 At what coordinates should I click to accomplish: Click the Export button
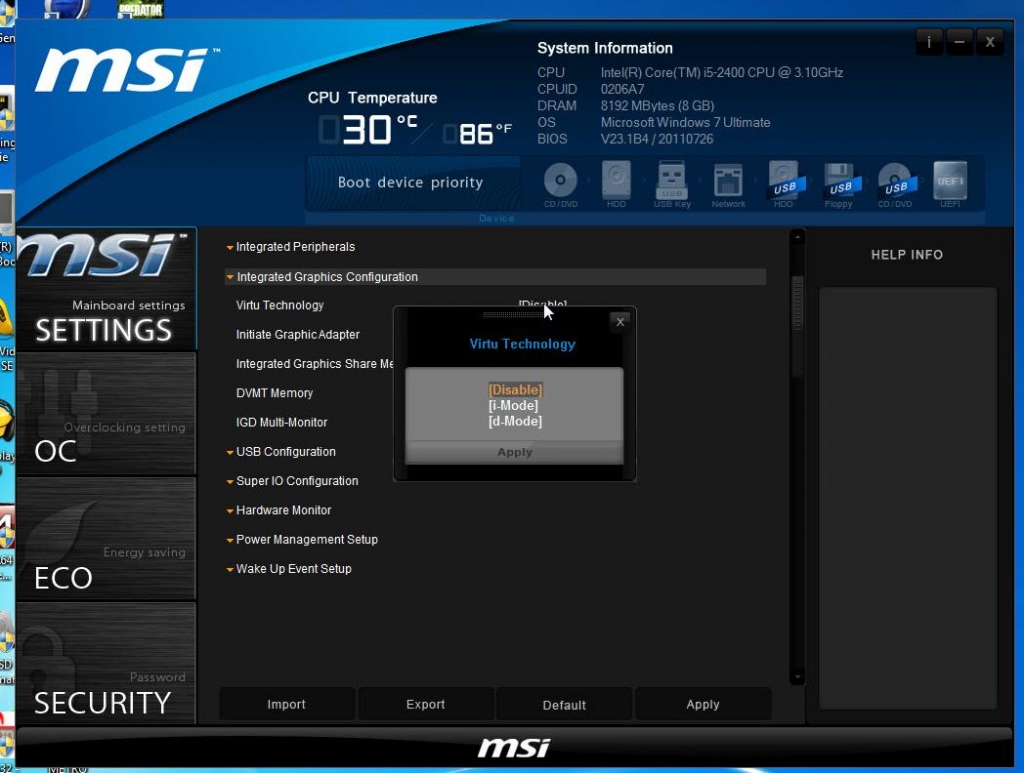click(x=425, y=704)
